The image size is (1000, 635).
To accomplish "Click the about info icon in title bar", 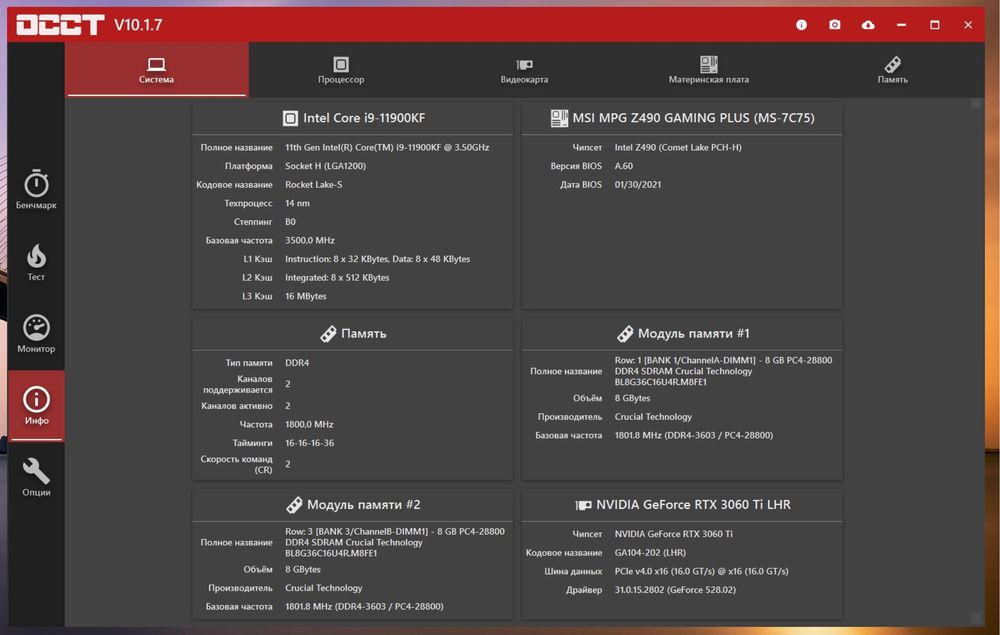I will [x=801, y=25].
